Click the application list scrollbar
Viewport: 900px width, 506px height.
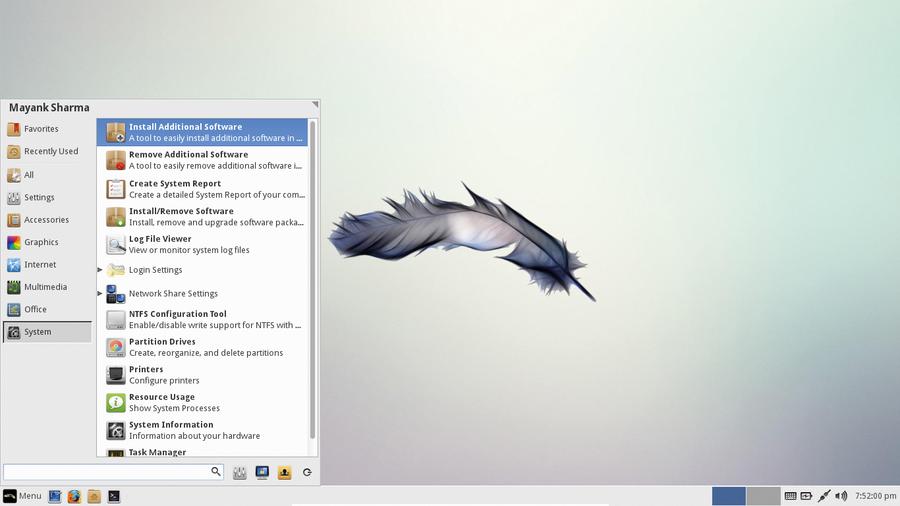tap(312, 279)
